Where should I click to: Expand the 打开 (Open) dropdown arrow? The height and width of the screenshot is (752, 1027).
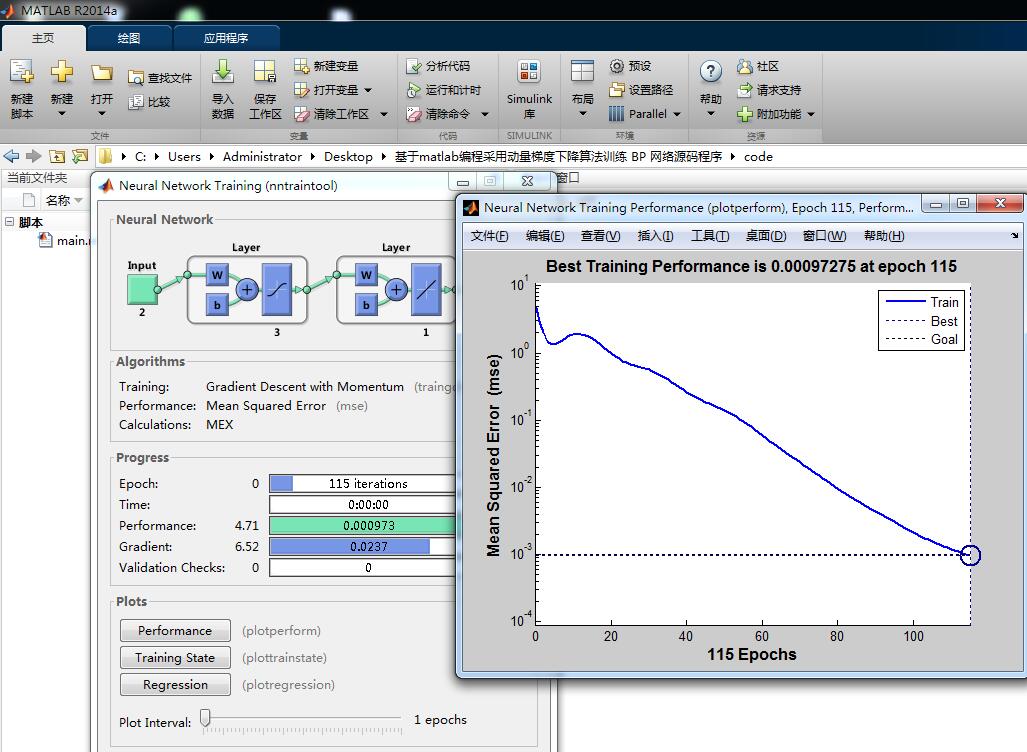102,114
